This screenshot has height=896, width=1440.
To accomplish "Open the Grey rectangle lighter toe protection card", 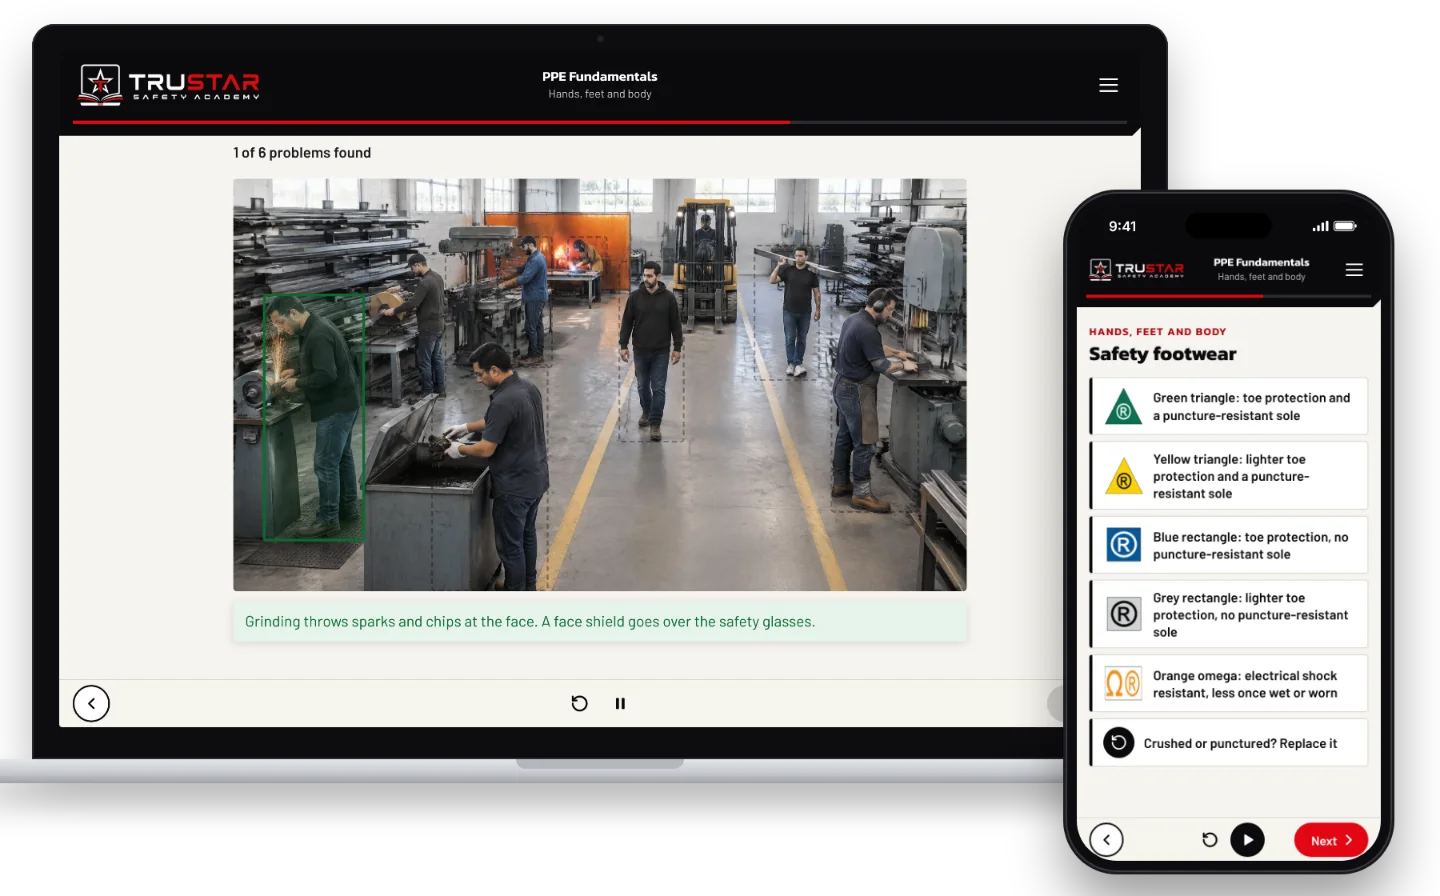I will tap(1229, 614).
